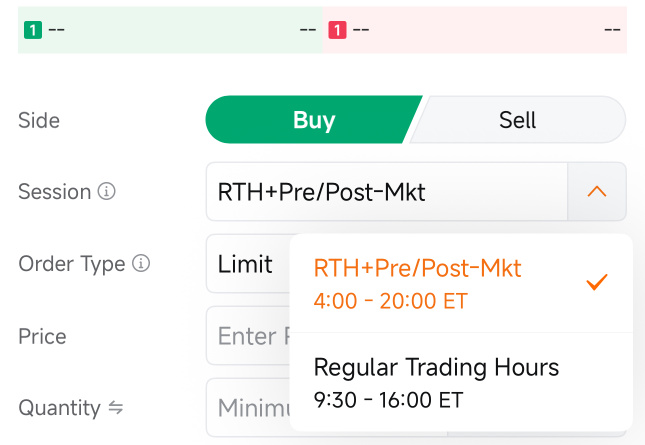Click the Side label text
The width and height of the screenshot is (645, 445).
click(39, 121)
